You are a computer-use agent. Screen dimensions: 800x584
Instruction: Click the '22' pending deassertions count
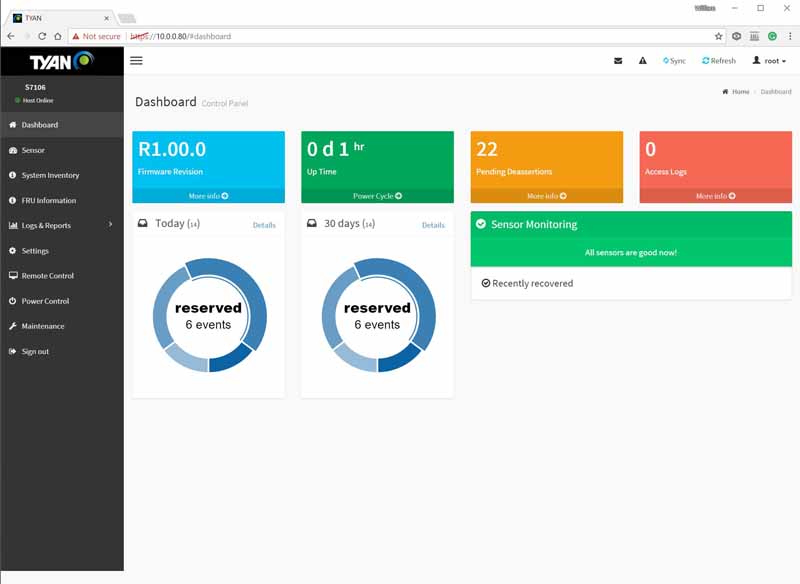point(487,149)
